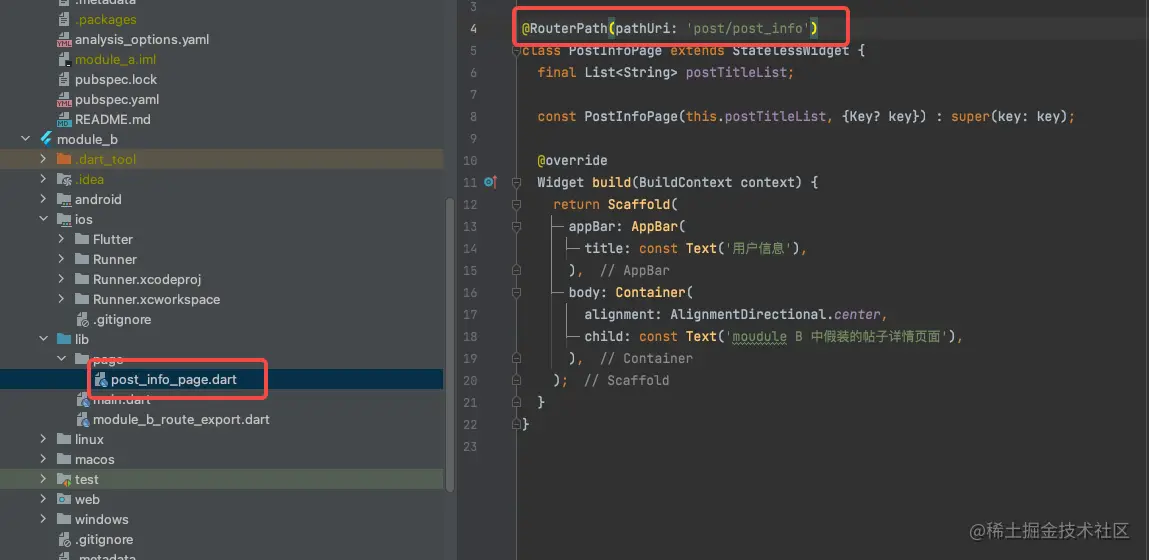This screenshot has height=560, width=1149.
Task: Click the '@override' annotation
Action: pos(572,161)
